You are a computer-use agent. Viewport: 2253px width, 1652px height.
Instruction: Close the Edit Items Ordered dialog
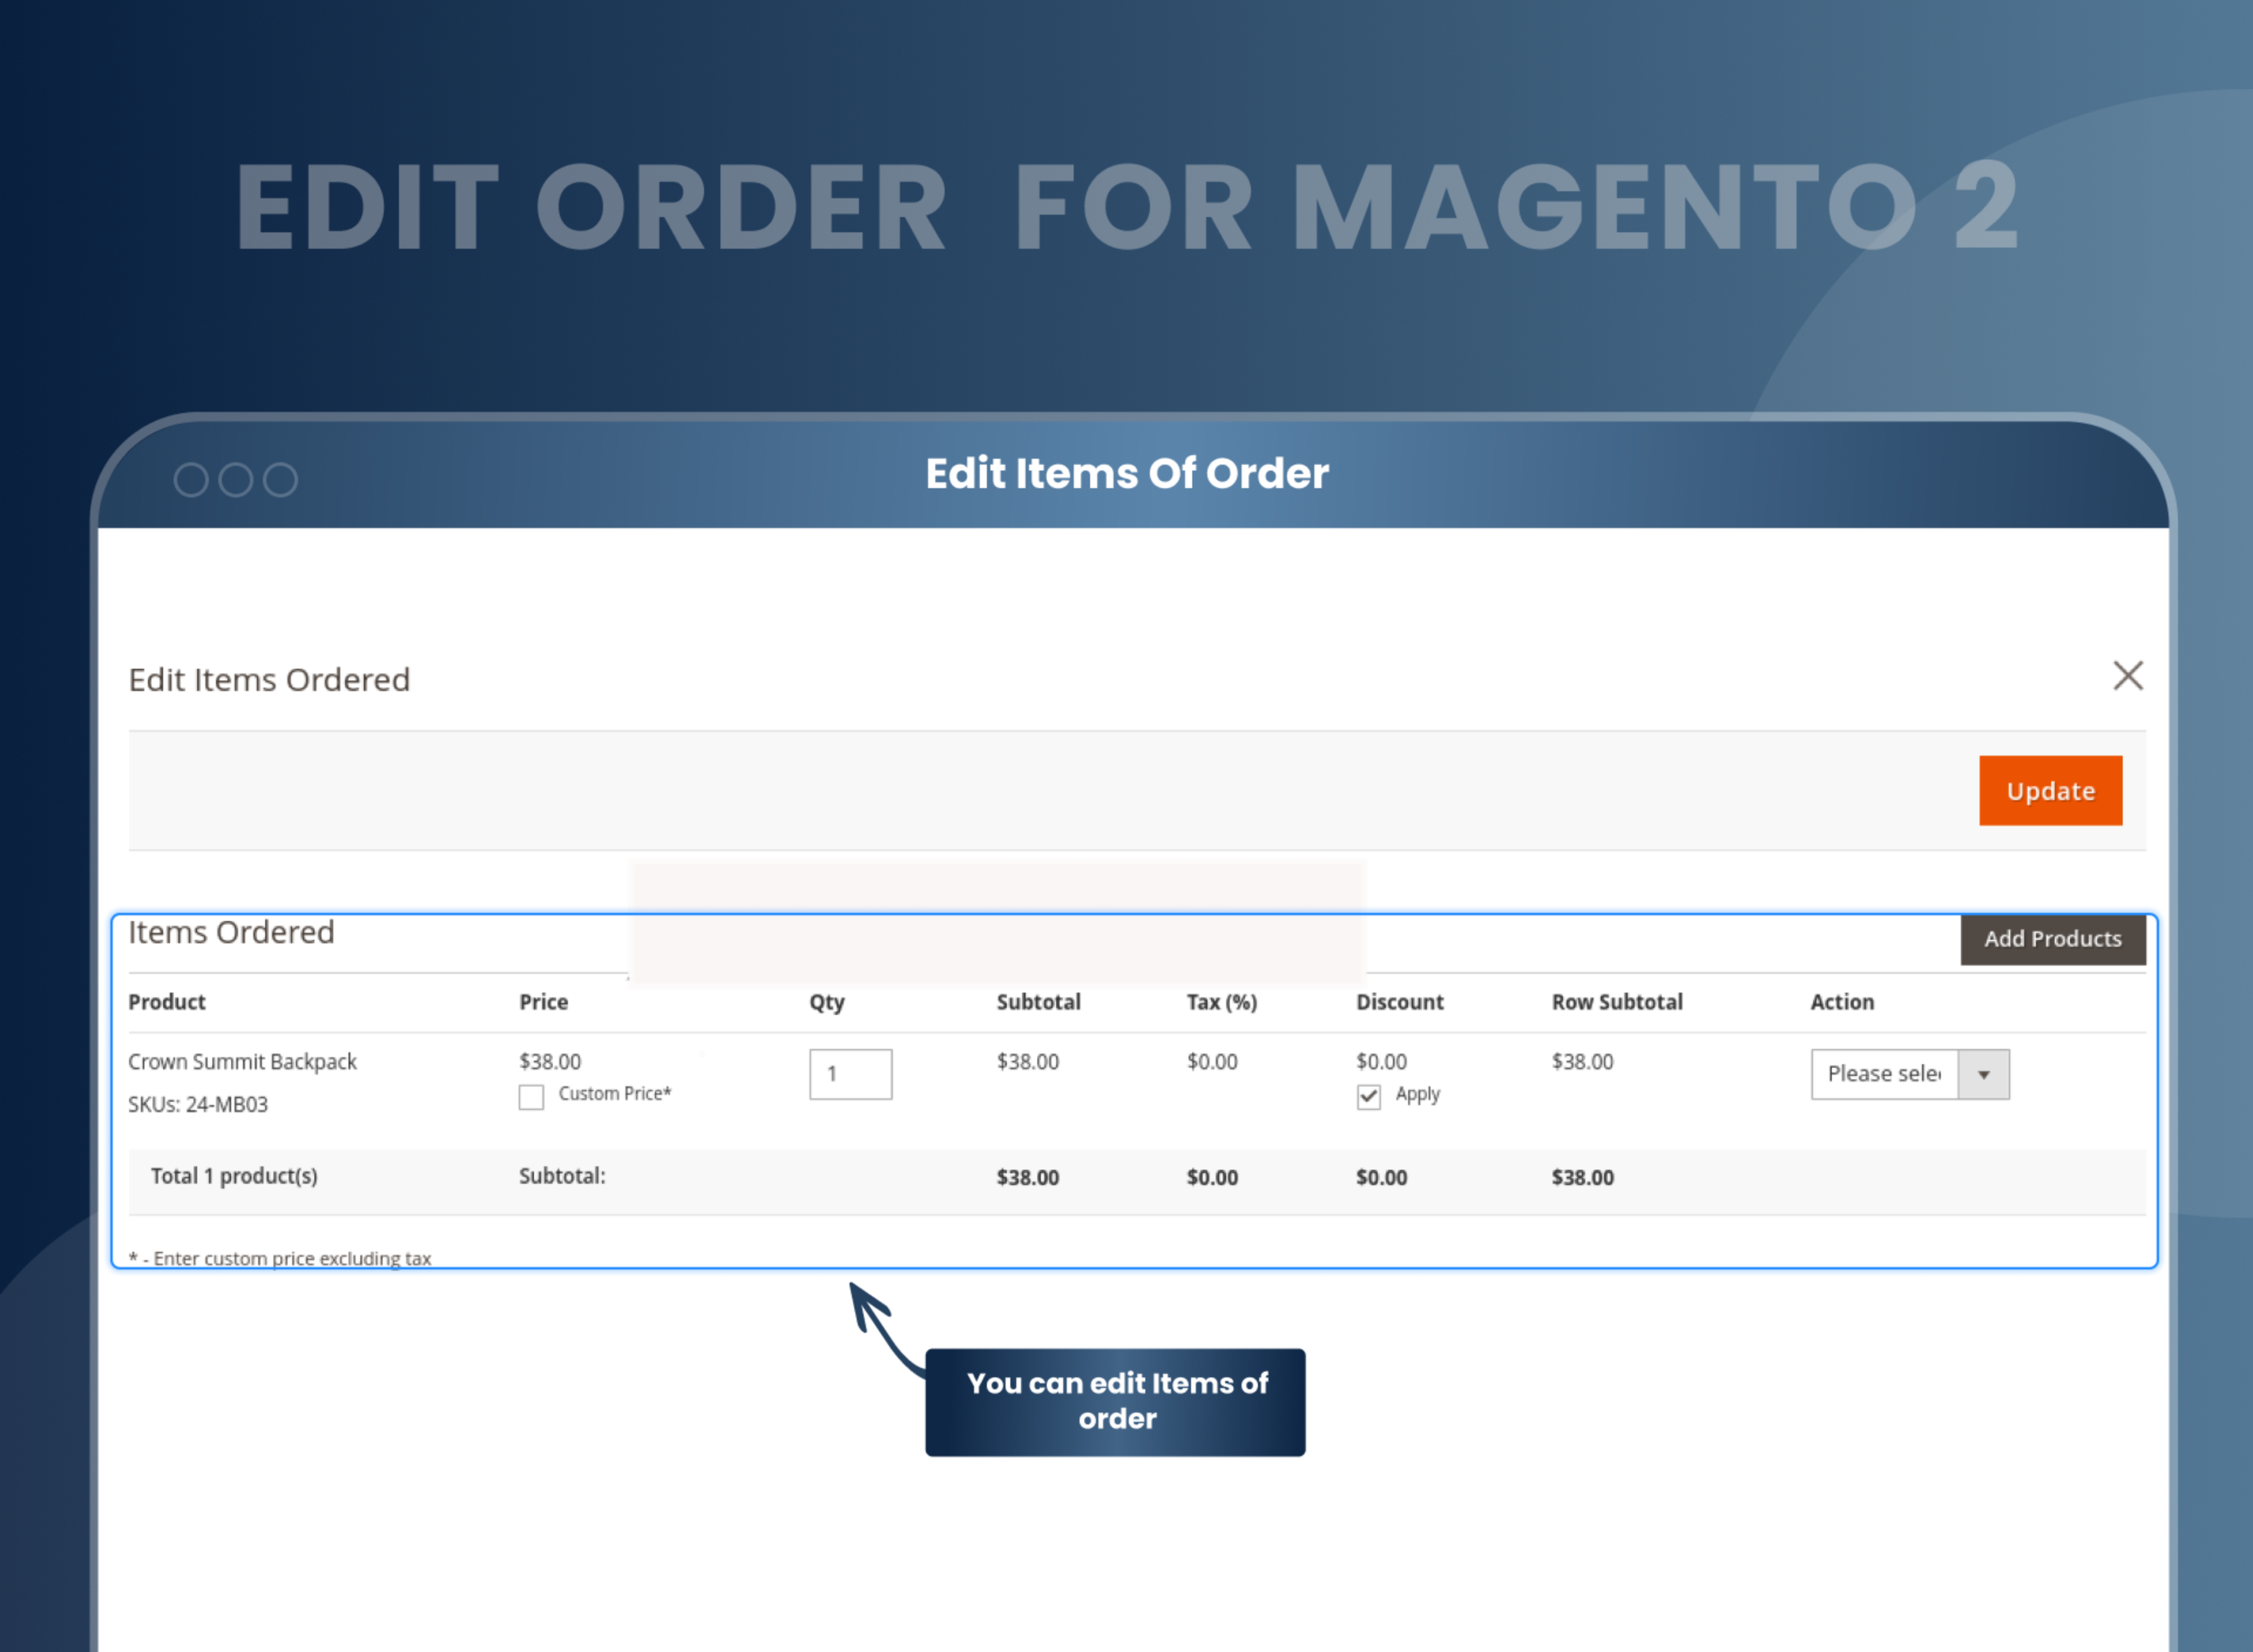pyautogui.click(x=2127, y=676)
